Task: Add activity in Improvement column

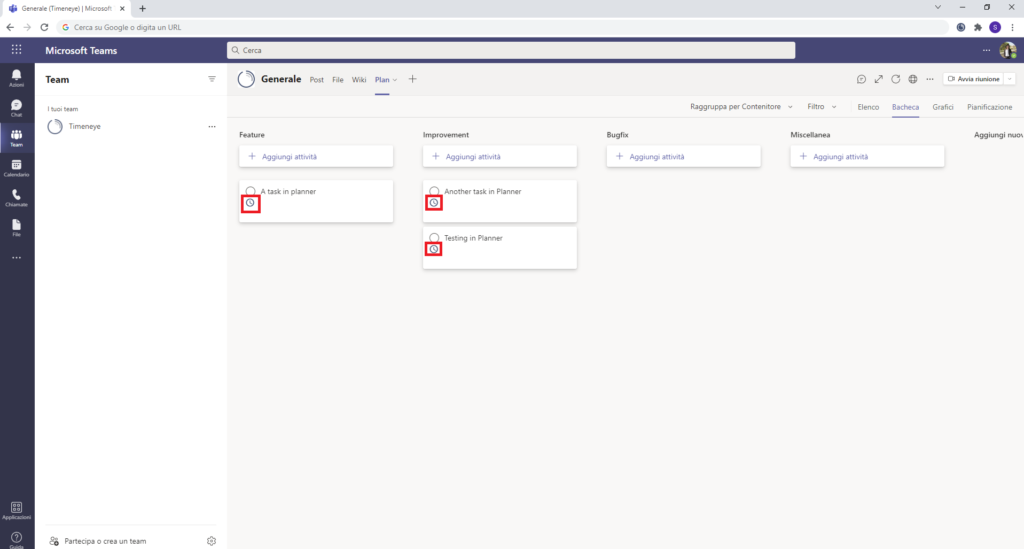Action: (500, 157)
